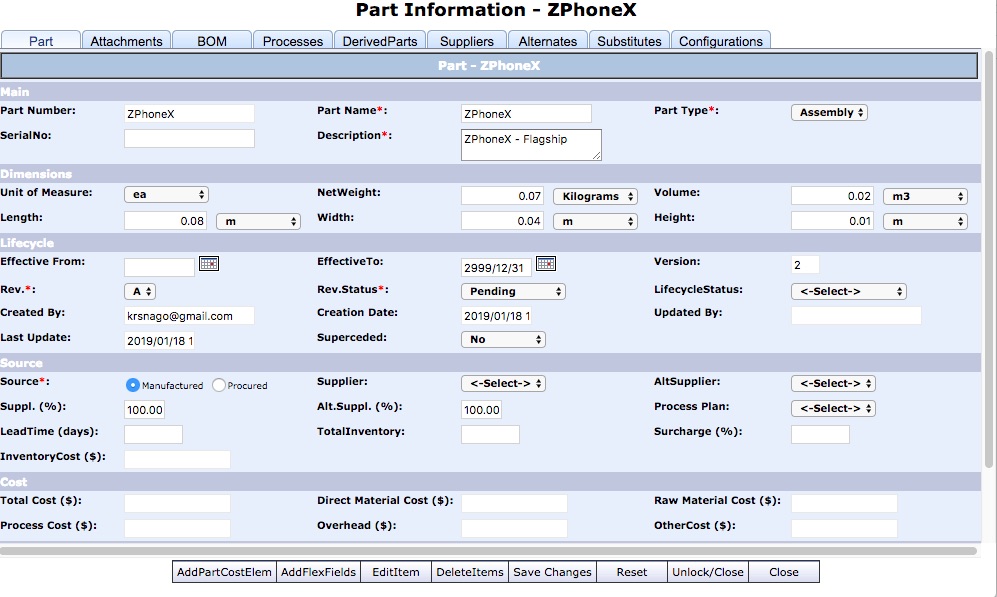This screenshot has width=997, height=597.
Task: Open the Unit of Measure dropdown
Action: [166, 192]
